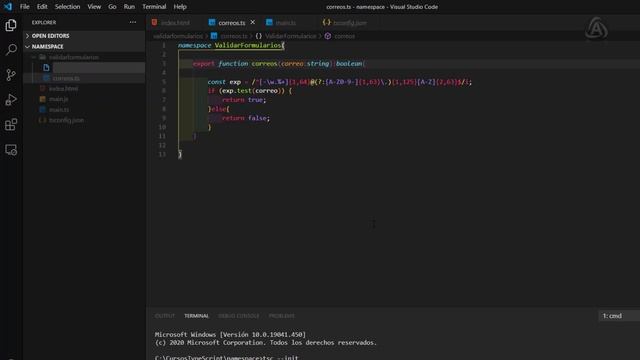
Task: Open the Help menu
Action: tap(180, 7)
